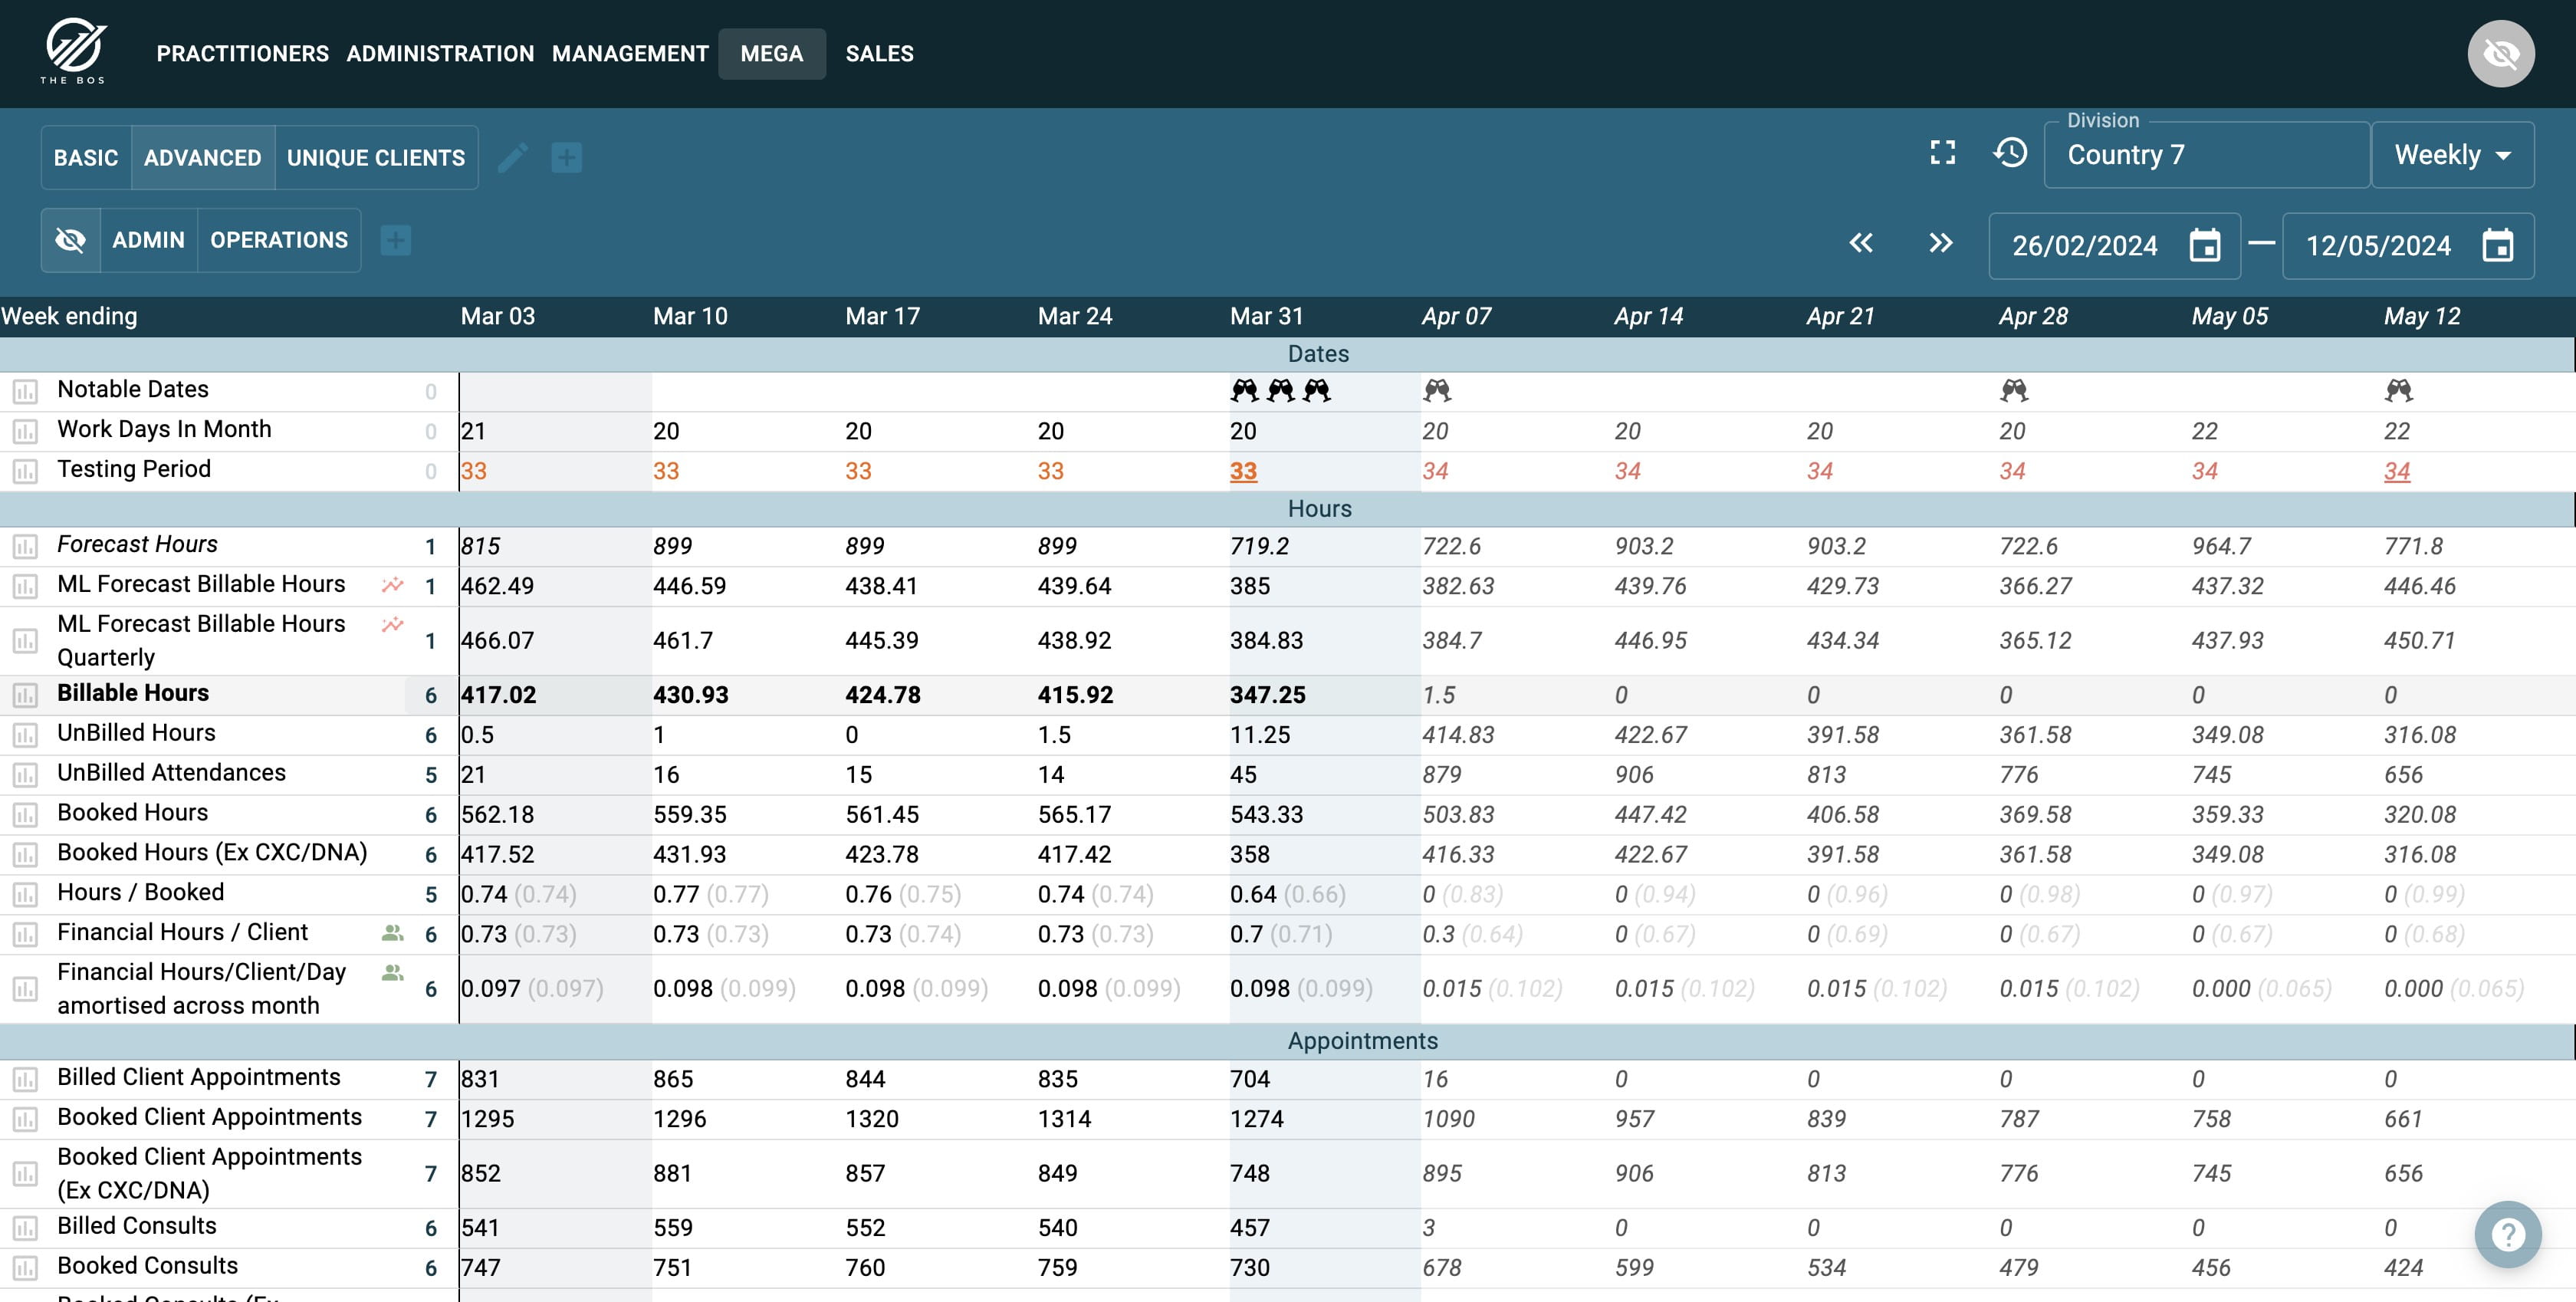Click the Apr 21 column header

(1840, 316)
